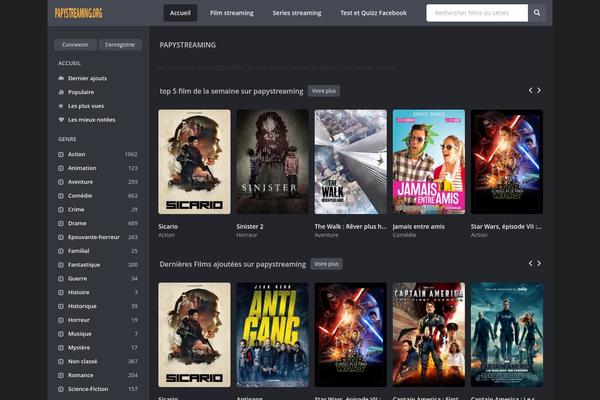Screen dimensions: 600x400
Task: Click the Connexion button
Action: (x=75, y=45)
